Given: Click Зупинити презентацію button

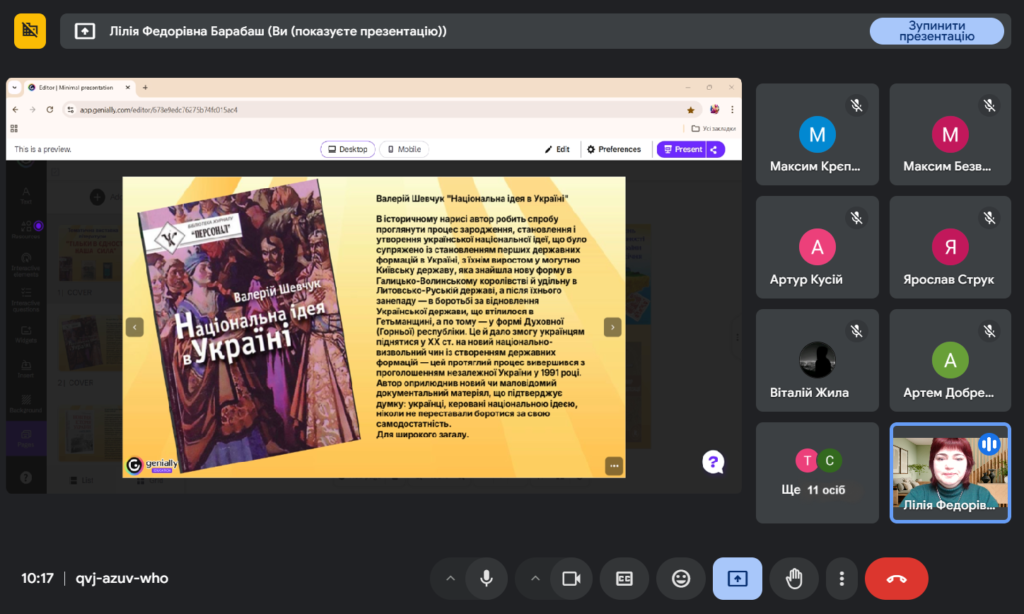Looking at the screenshot, I should (936, 31).
